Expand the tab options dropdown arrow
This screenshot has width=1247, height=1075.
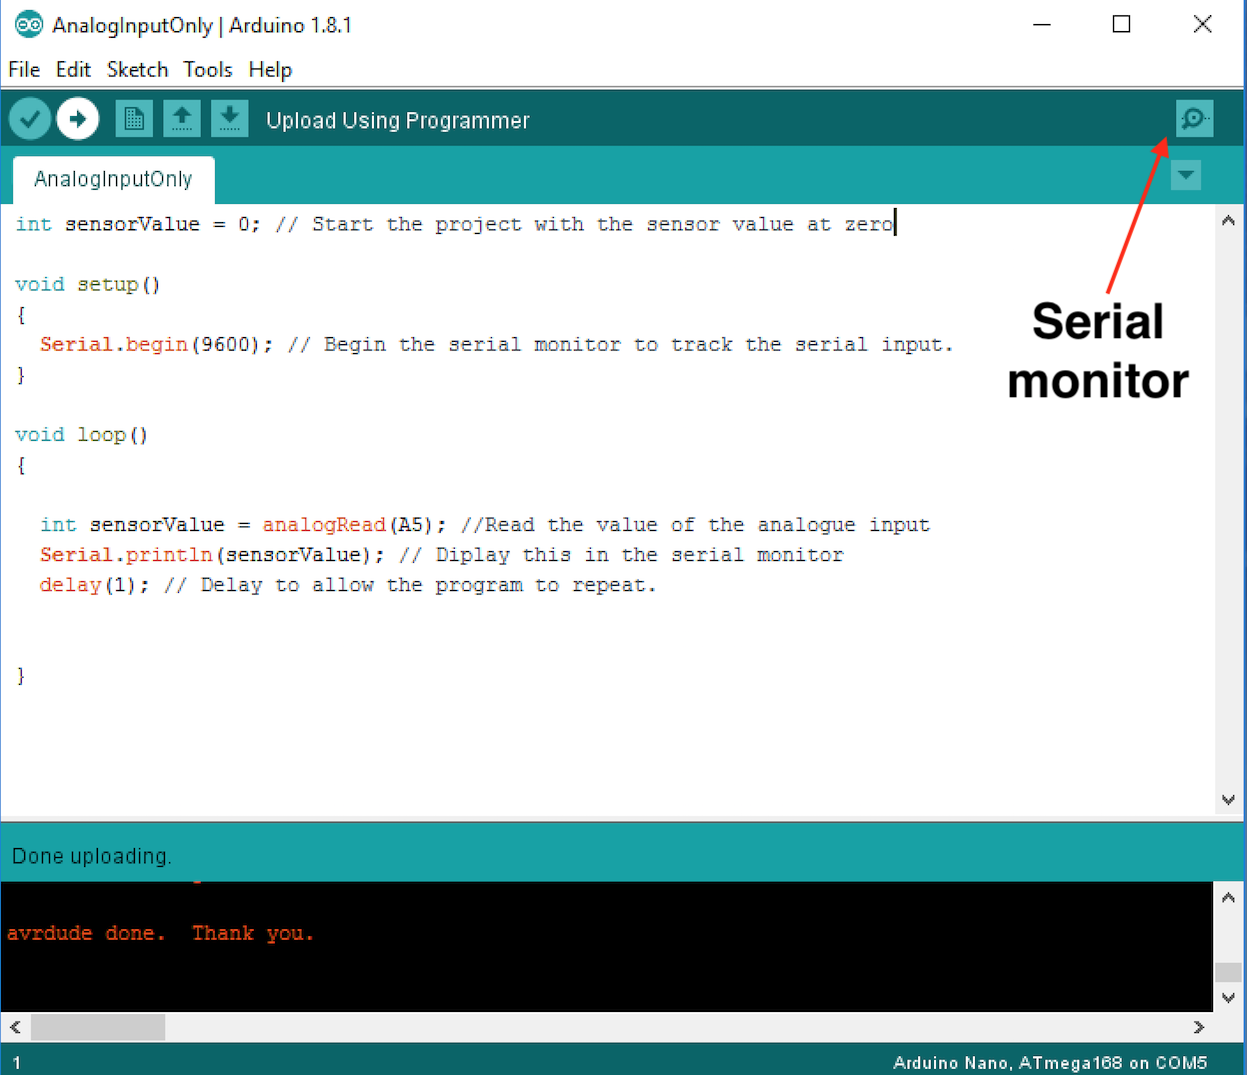(x=1186, y=176)
